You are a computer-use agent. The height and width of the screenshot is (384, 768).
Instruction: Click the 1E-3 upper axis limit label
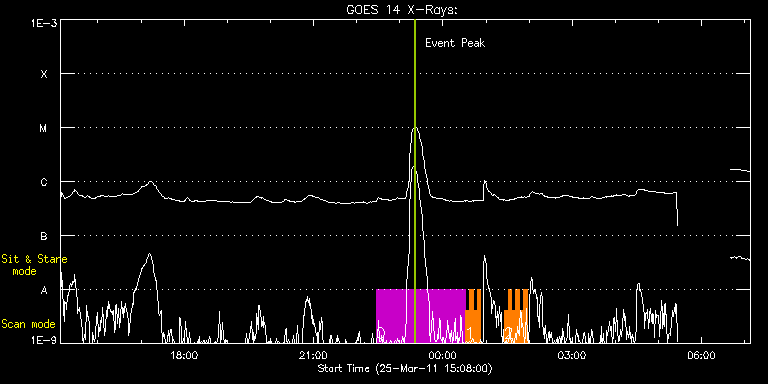click(45, 23)
